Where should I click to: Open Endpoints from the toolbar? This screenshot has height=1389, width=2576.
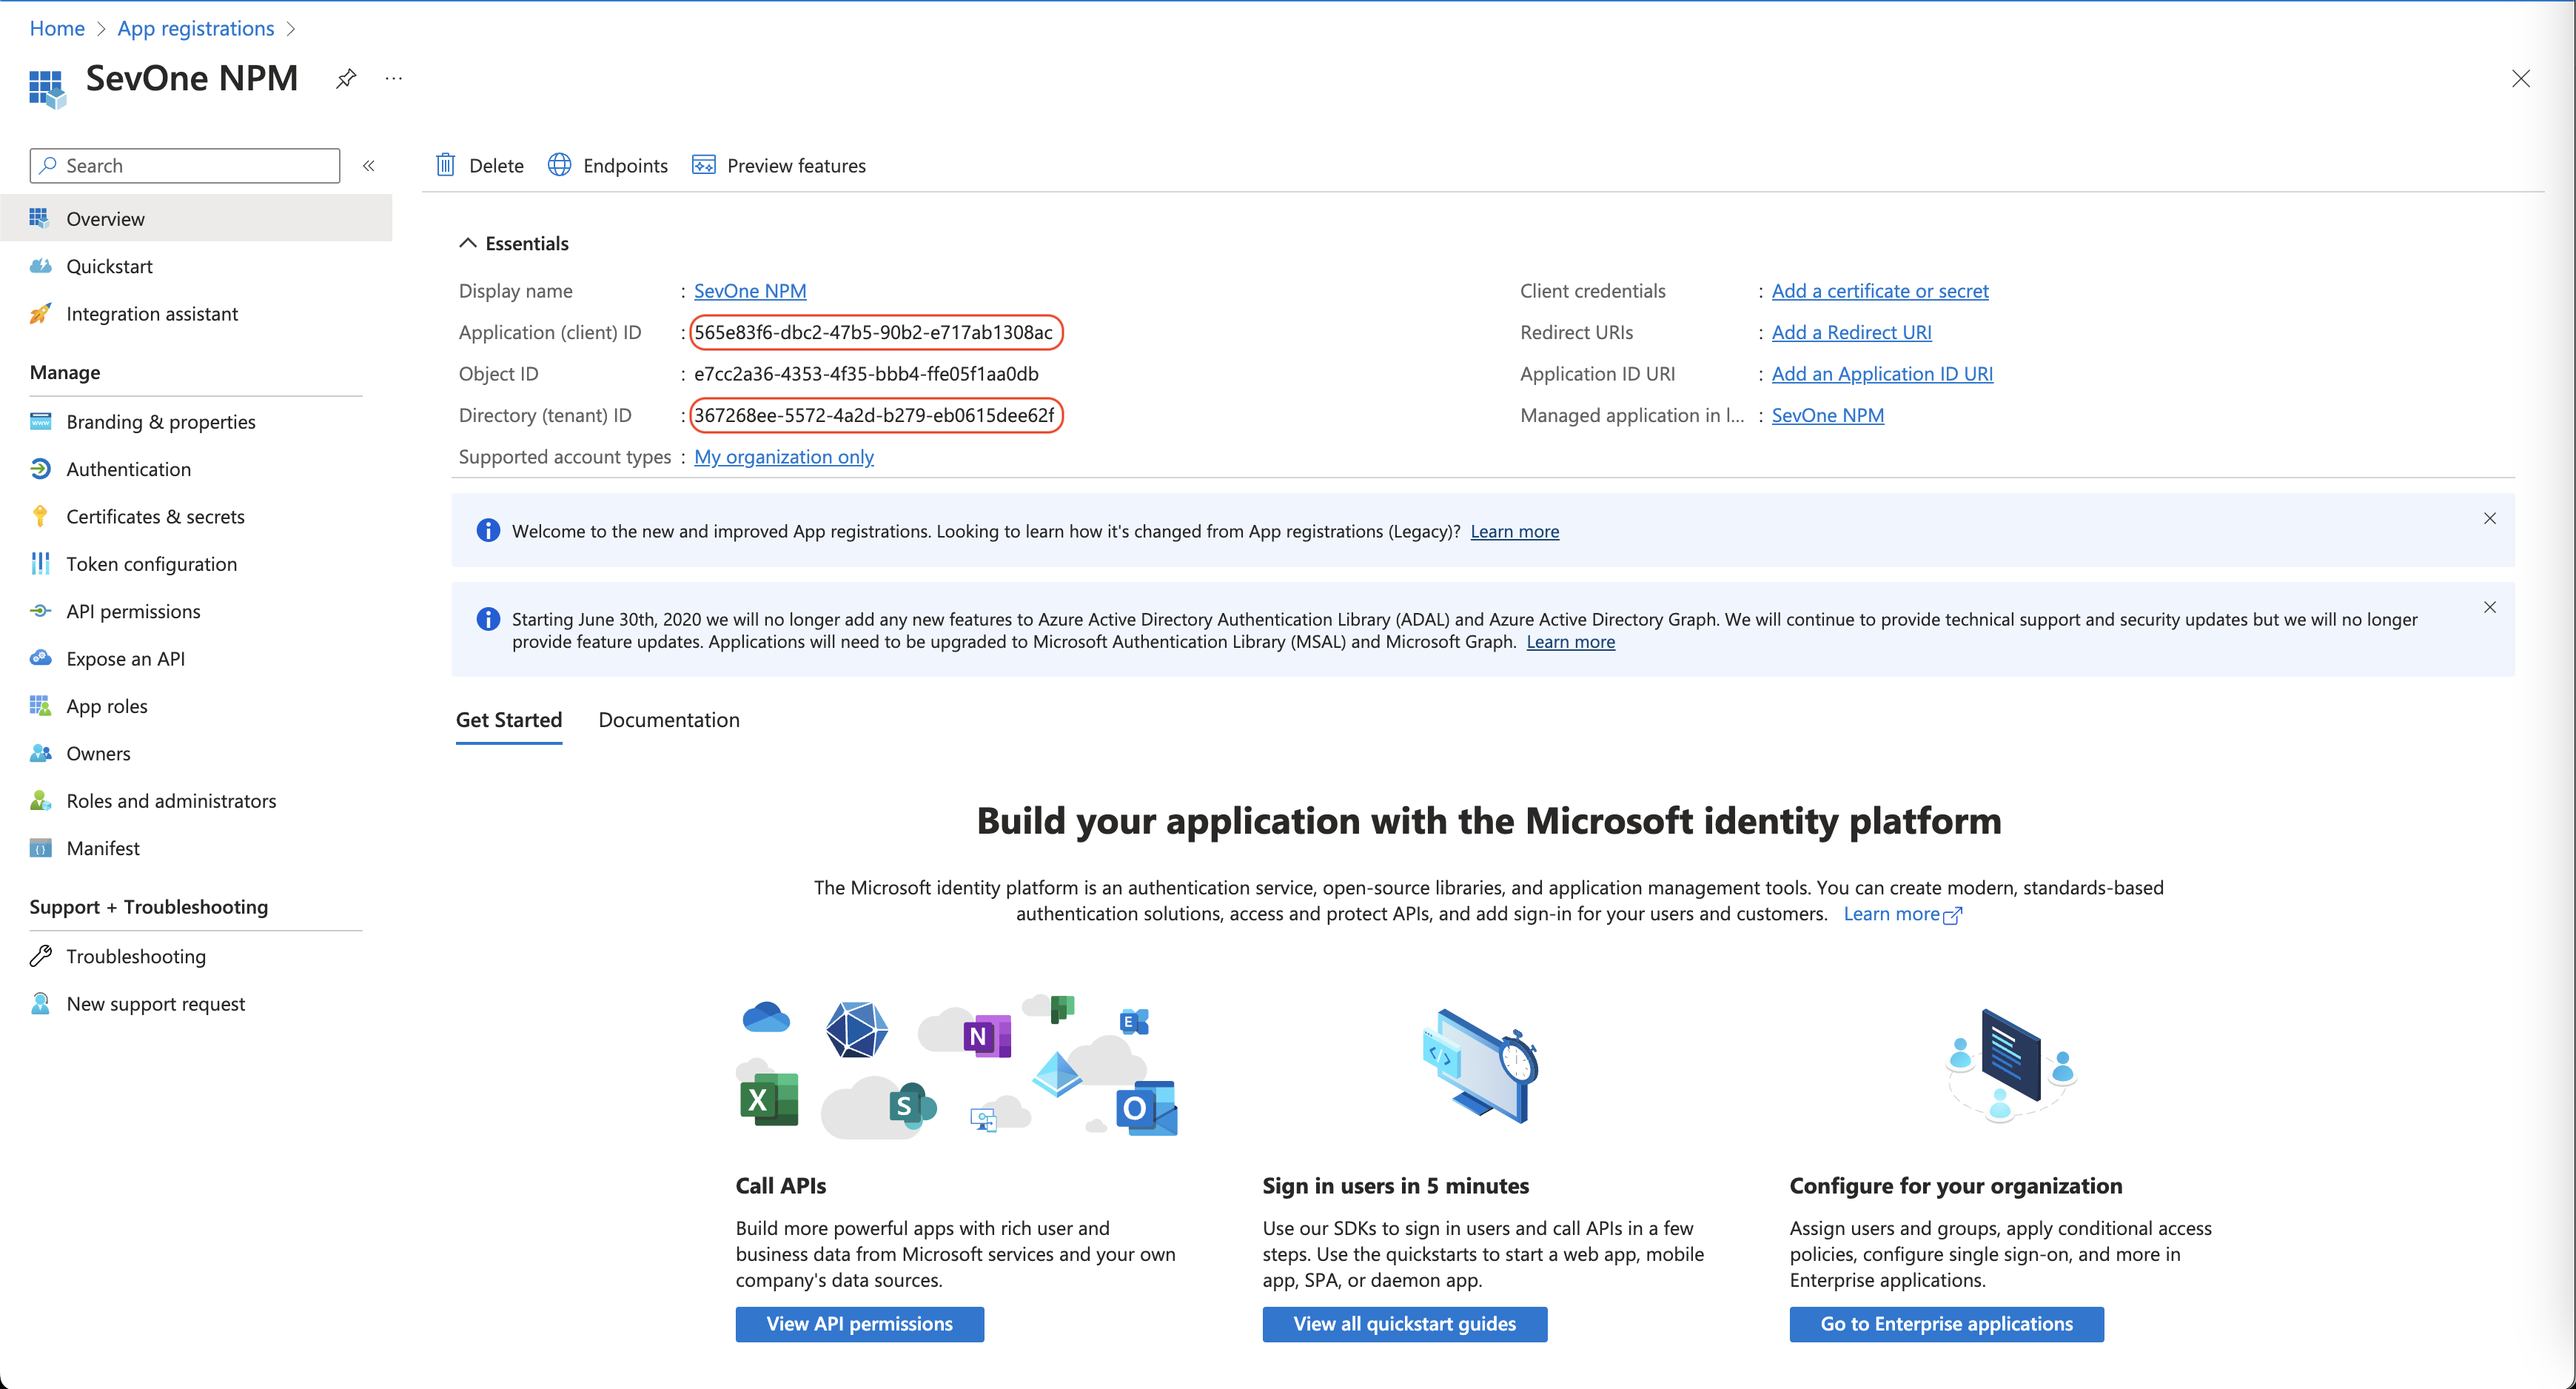point(608,165)
